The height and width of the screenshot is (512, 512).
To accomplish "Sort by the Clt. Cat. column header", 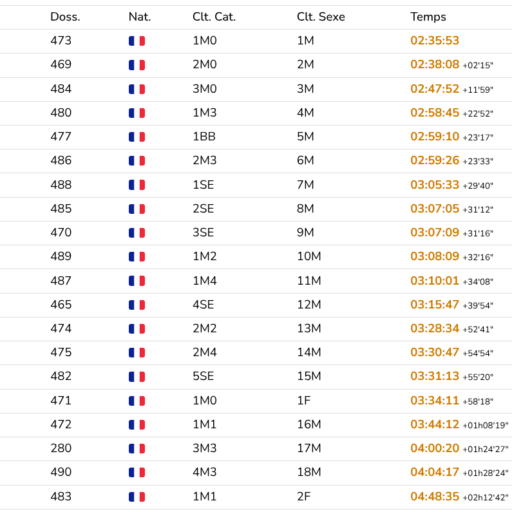I will (x=214, y=17).
